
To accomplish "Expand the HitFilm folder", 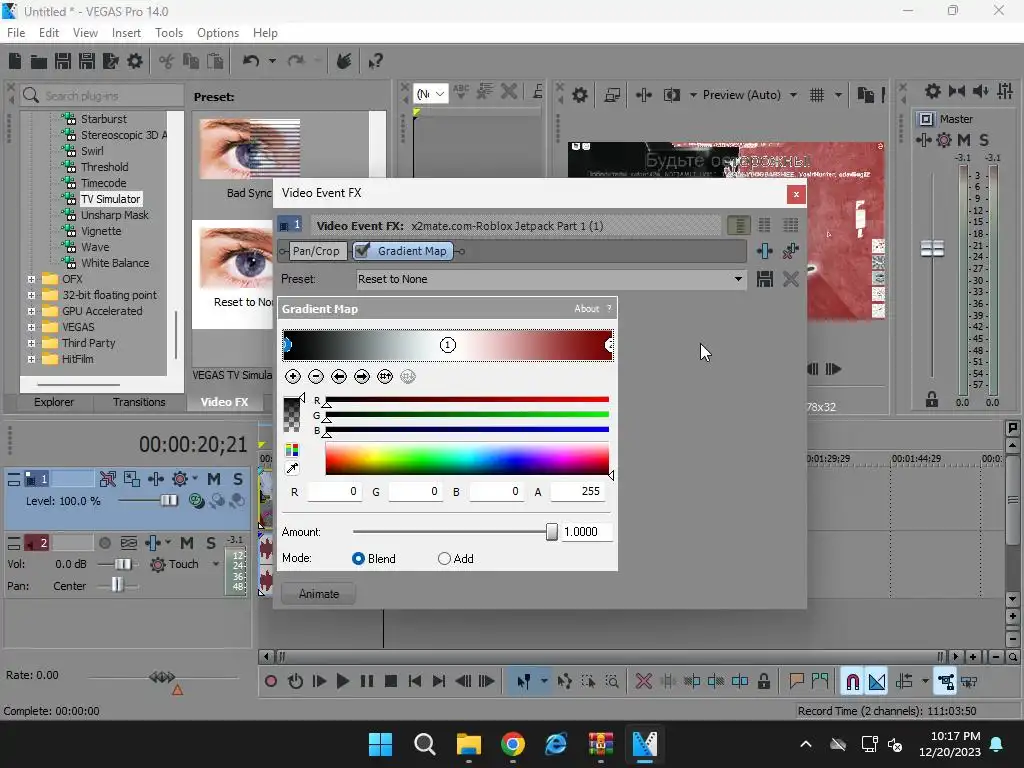I will [31, 359].
